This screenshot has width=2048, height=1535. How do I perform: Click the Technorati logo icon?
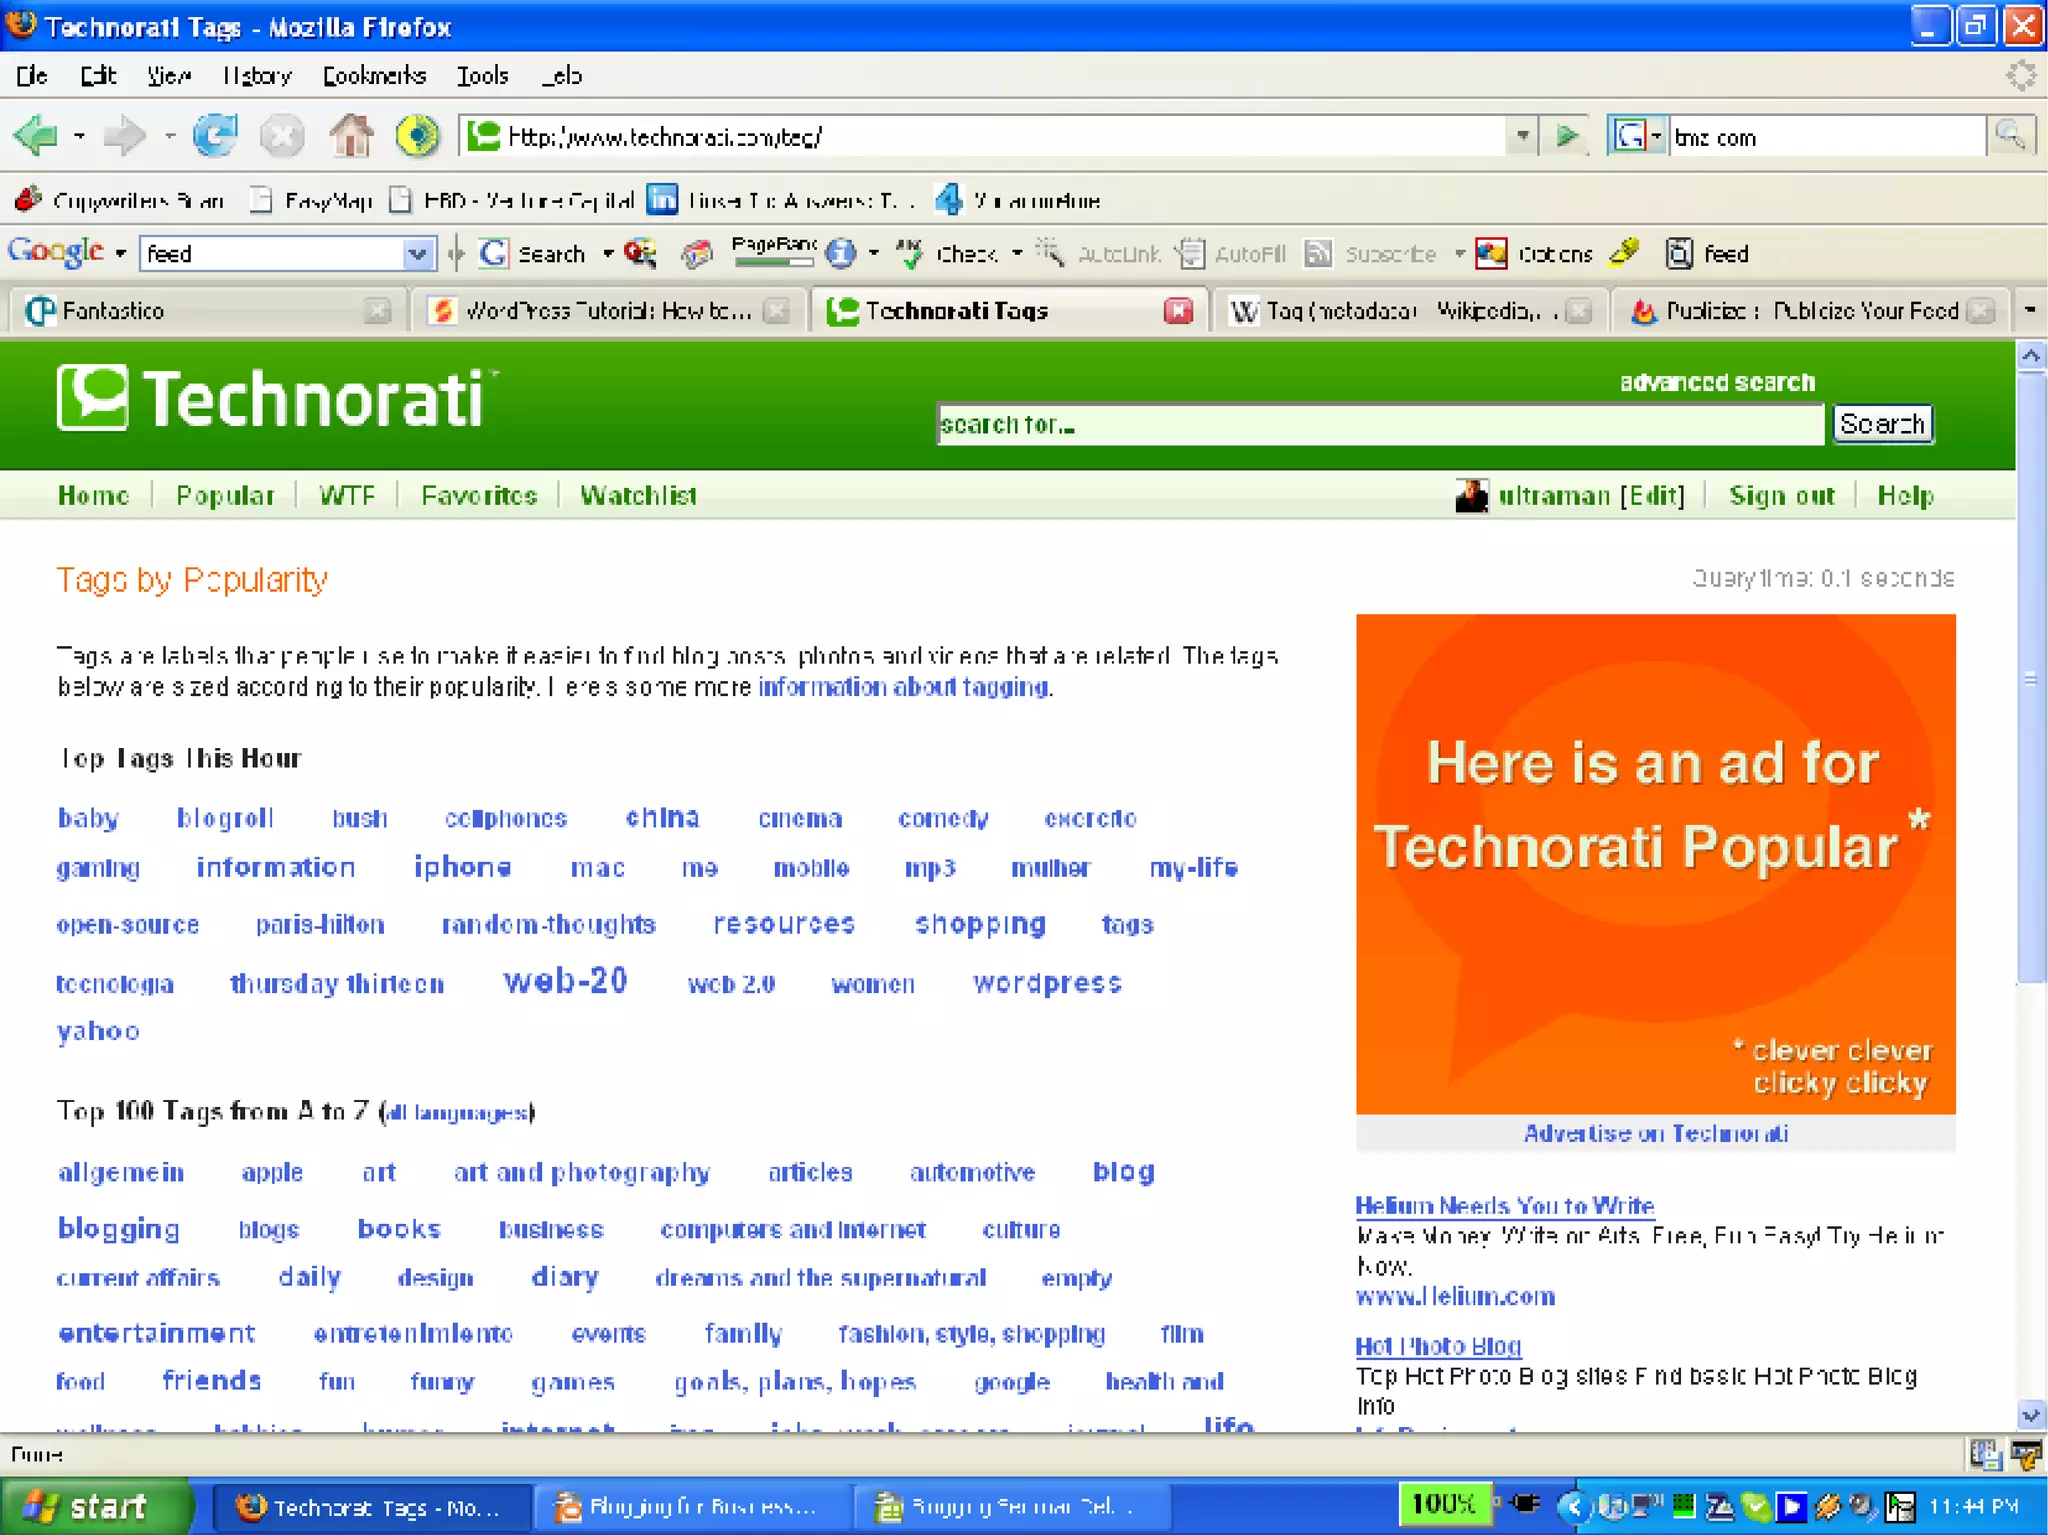pyautogui.click(x=92, y=398)
